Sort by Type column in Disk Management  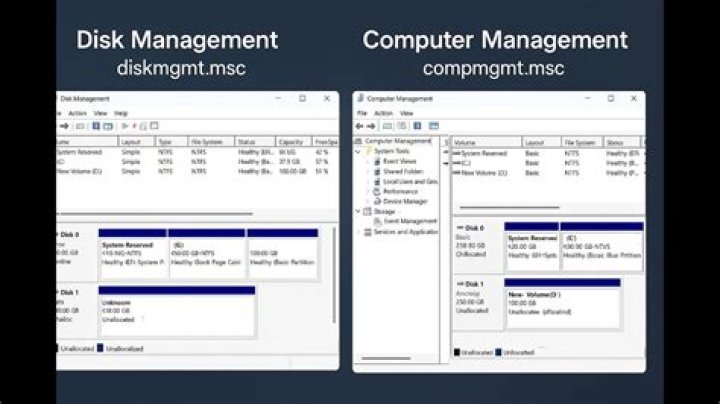point(170,142)
